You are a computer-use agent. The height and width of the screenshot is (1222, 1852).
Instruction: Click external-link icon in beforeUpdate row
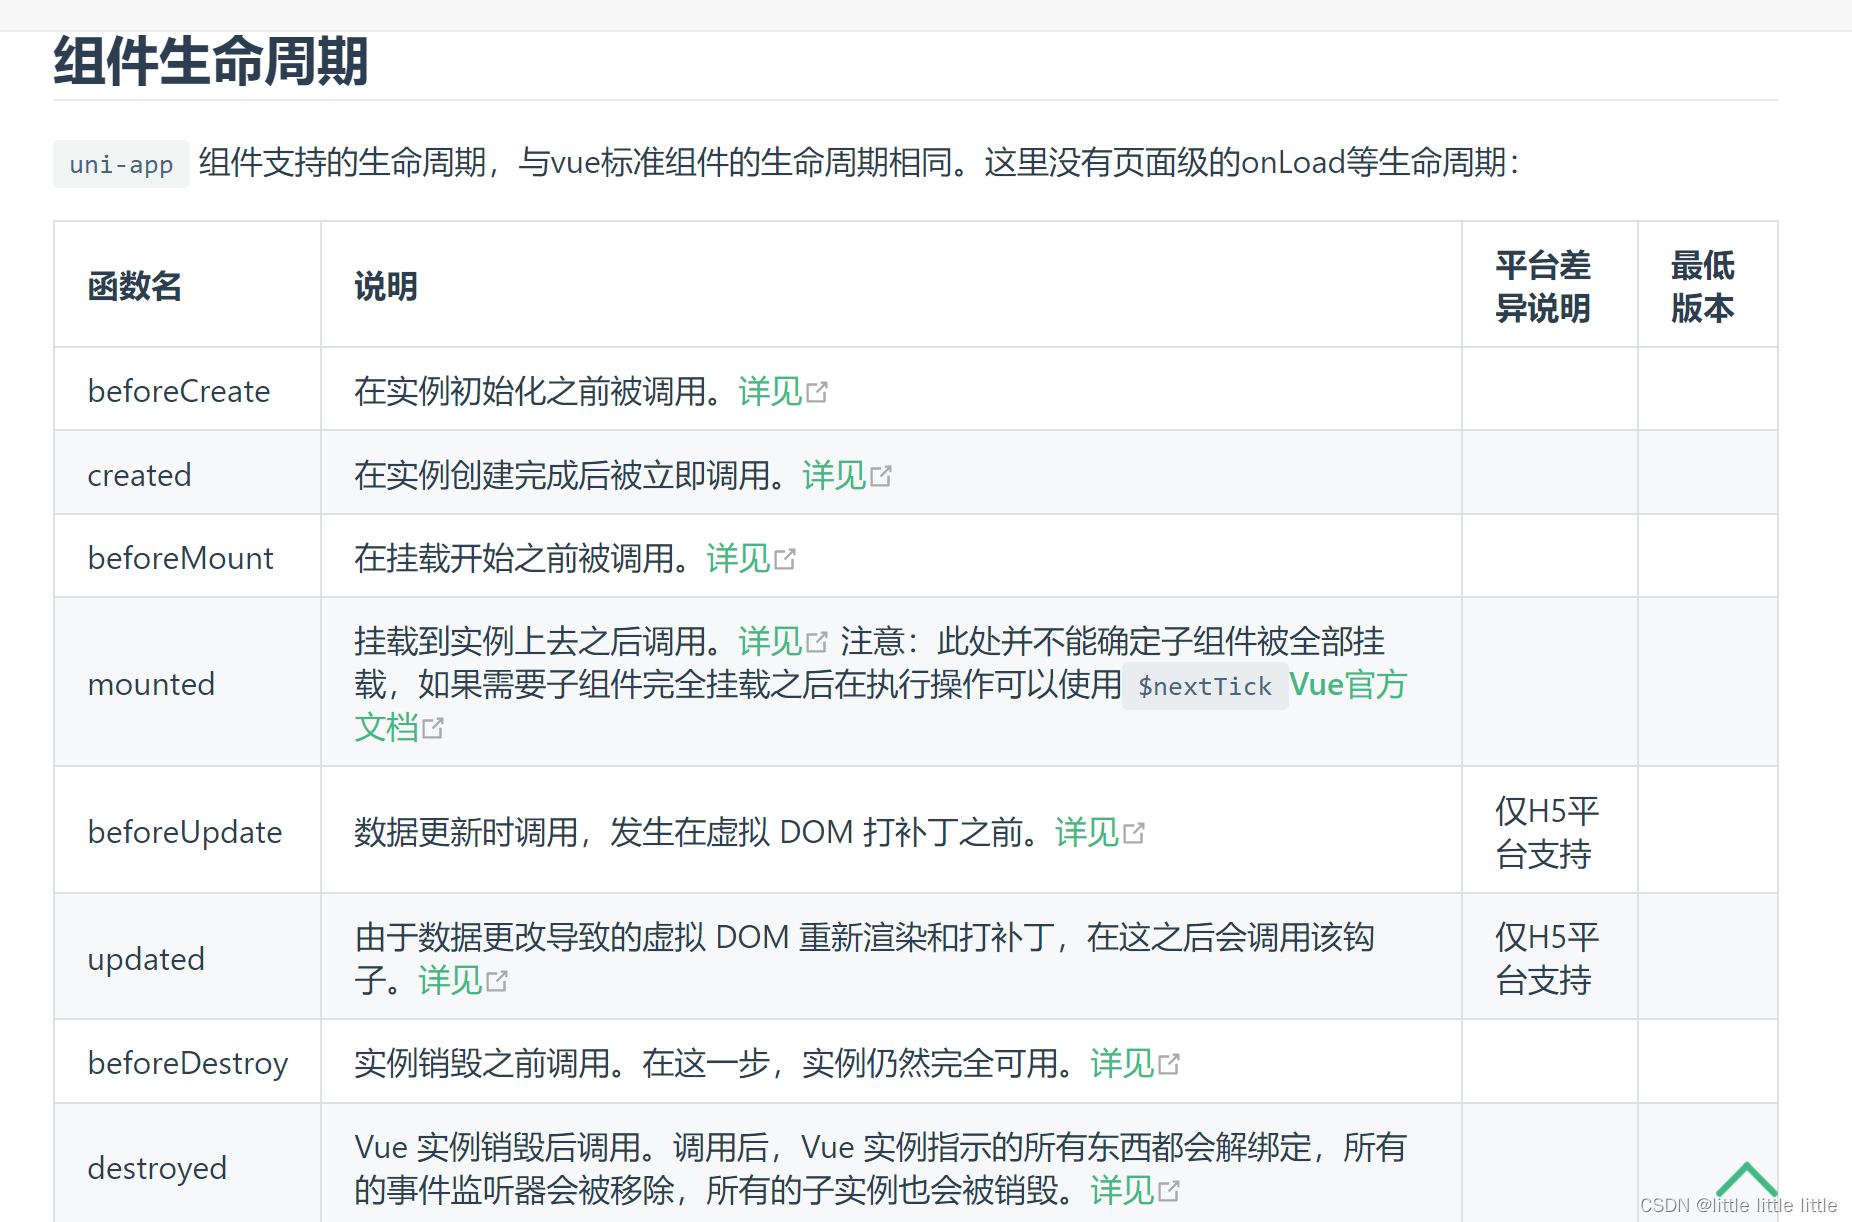tap(1134, 833)
